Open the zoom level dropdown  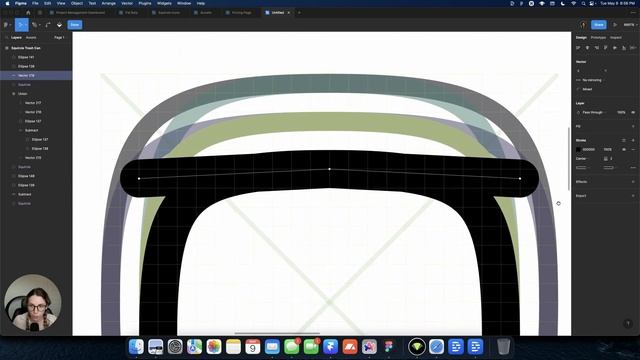click(630, 25)
